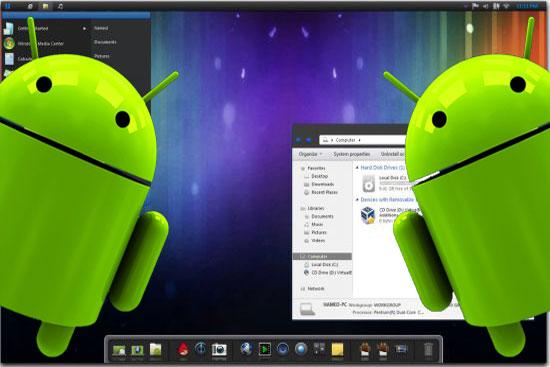
Task: Click the second brown bag dock icon
Action: [383, 349]
